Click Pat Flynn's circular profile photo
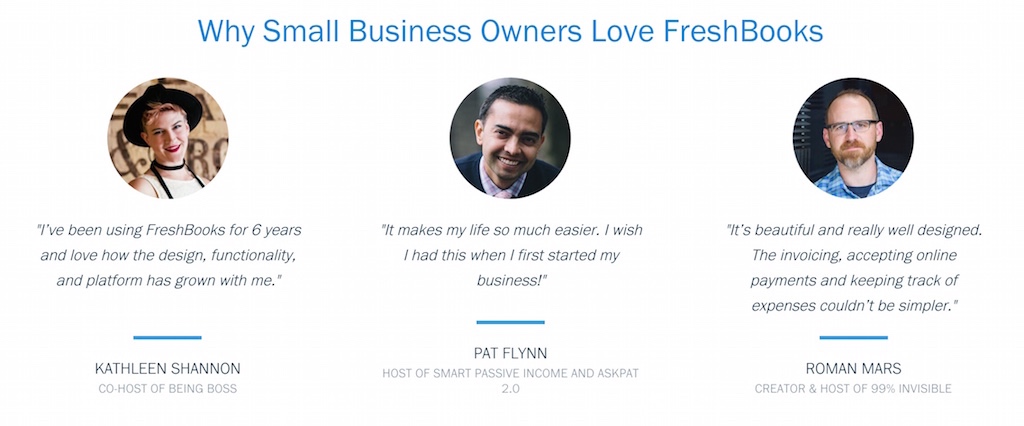The height and width of the screenshot is (426, 1024). click(x=510, y=138)
